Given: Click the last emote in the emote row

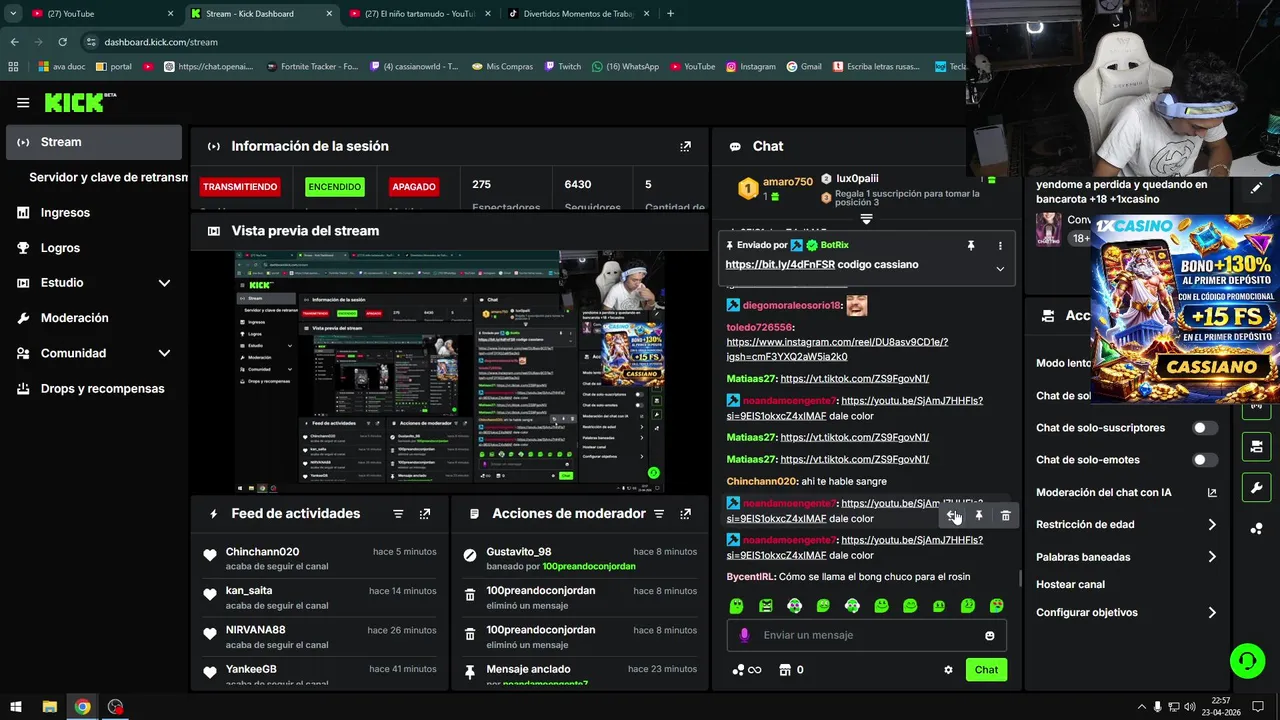Looking at the screenshot, I should tap(997, 606).
